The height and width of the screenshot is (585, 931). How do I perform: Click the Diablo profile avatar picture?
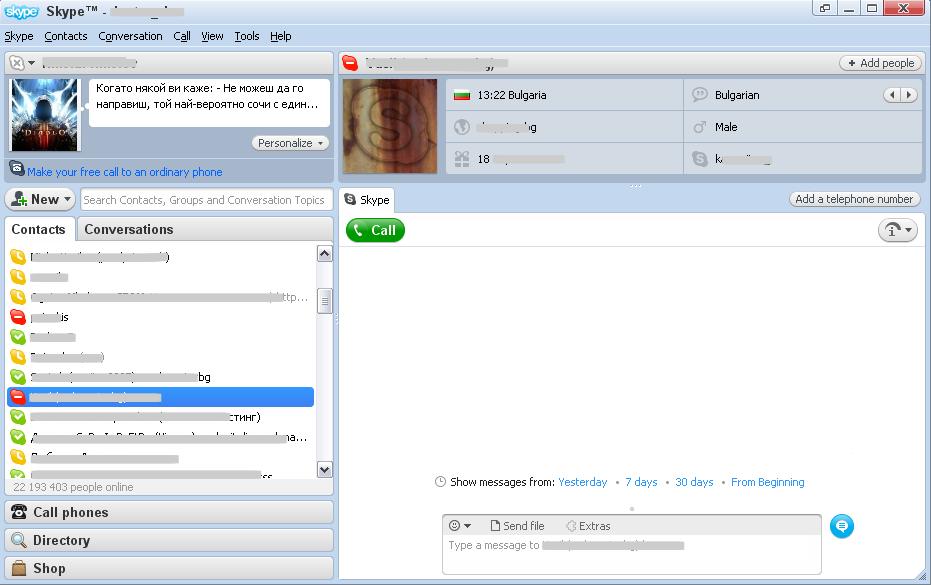click(45, 115)
